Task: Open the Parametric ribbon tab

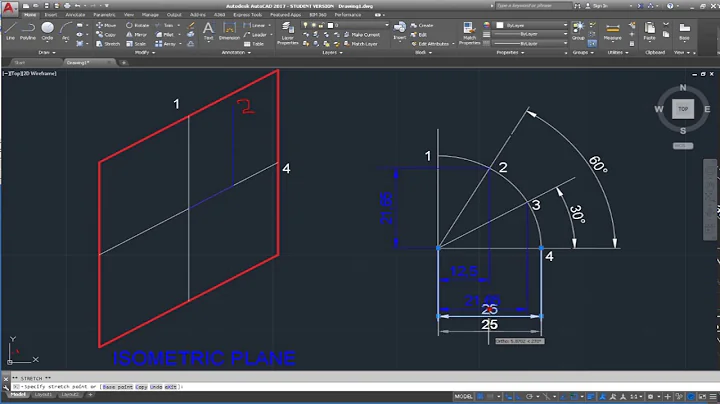Action: (x=104, y=15)
